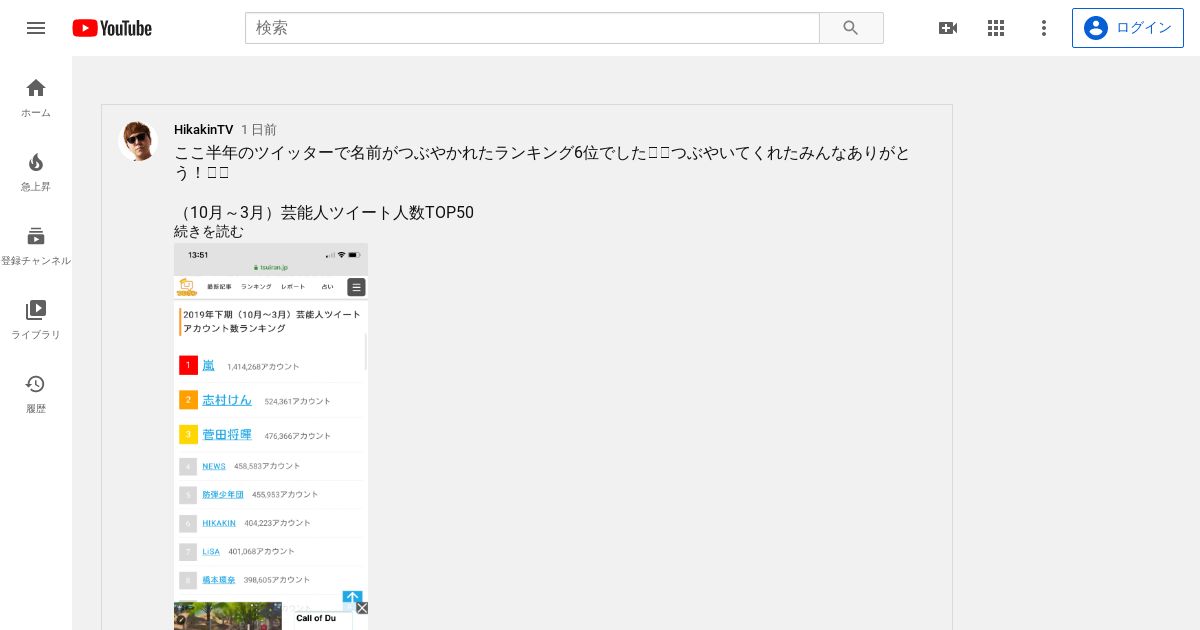Expand post with 続きを読む
Image resolution: width=1200 pixels, height=630 pixels.
click(x=209, y=232)
